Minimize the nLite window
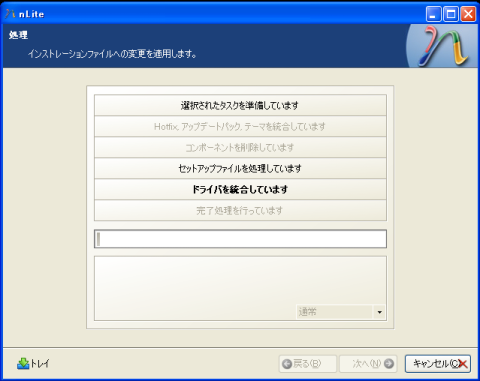Screen dimensions: 480x381 point(433,14)
